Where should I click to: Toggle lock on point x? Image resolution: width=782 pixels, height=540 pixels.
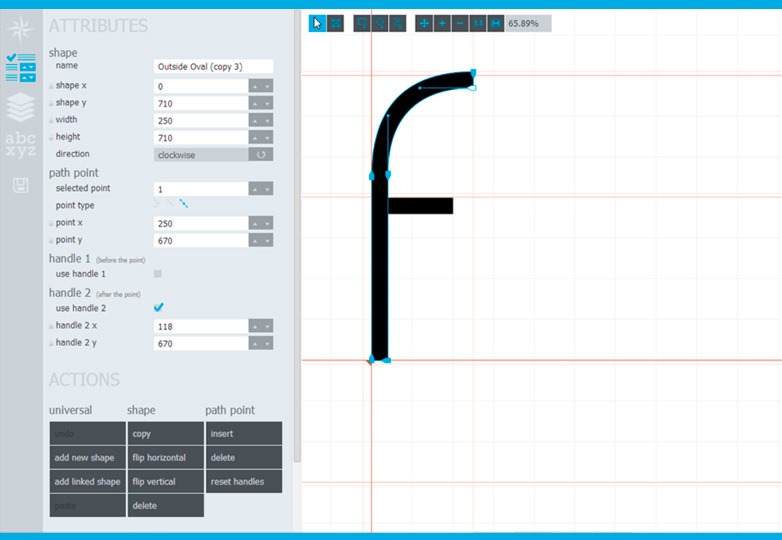point(51,223)
